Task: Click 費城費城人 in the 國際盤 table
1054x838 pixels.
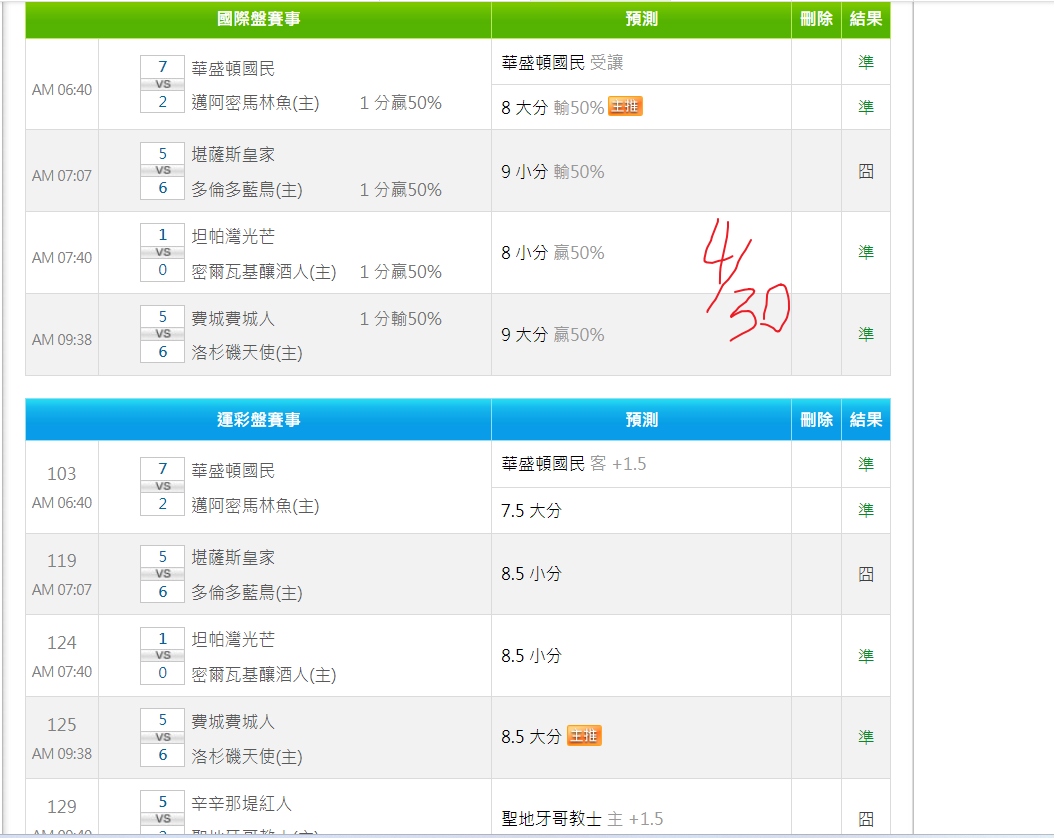Action: 233,319
